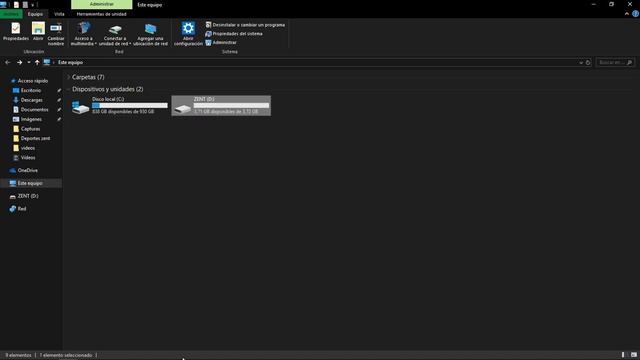Switch to the Vista ribbon tab

tap(59, 14)
